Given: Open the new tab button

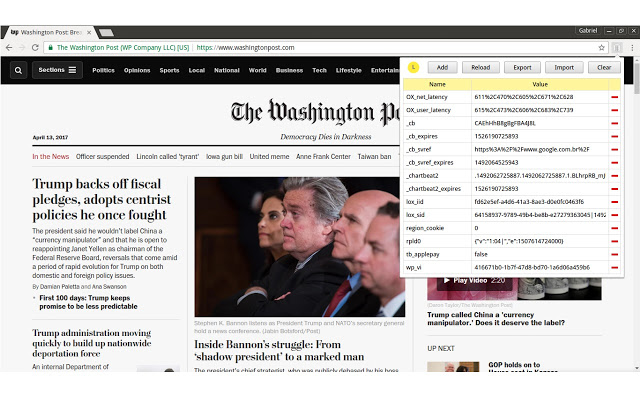Looking at the screenshot, I should click(106, 33).
